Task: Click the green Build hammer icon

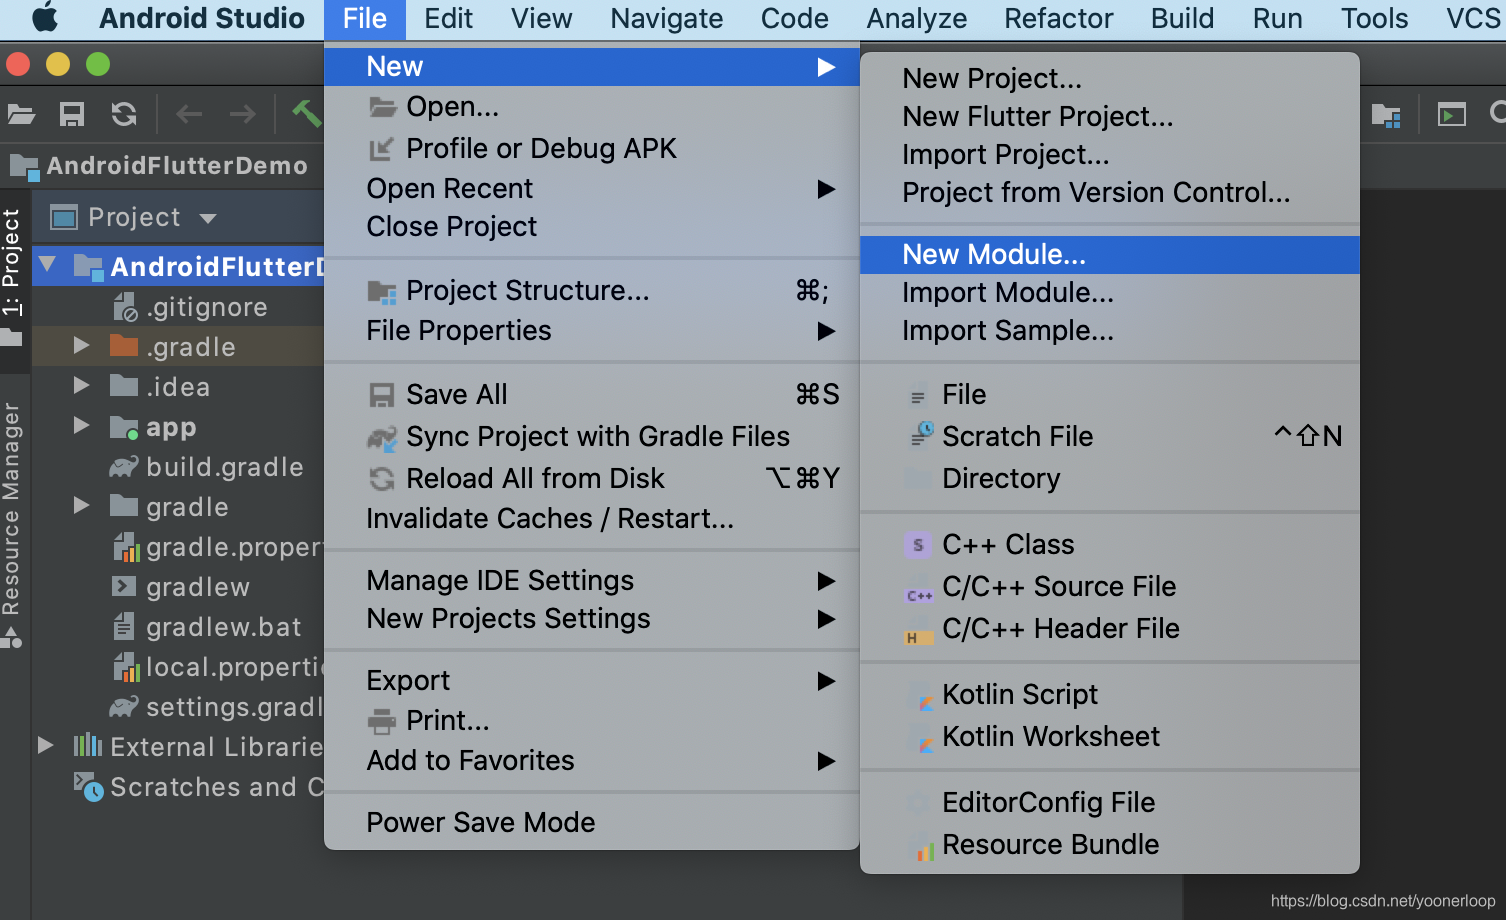Action: (x=306, y=114)
